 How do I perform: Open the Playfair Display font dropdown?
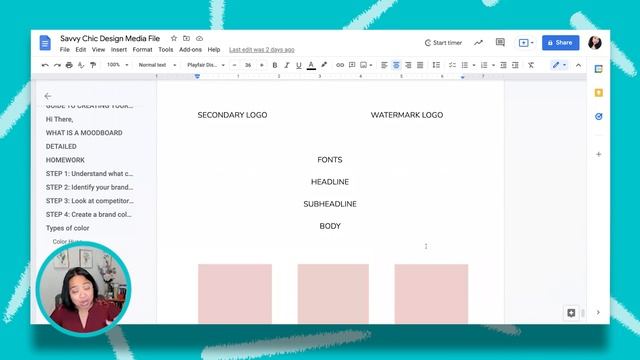click(206, 65)
